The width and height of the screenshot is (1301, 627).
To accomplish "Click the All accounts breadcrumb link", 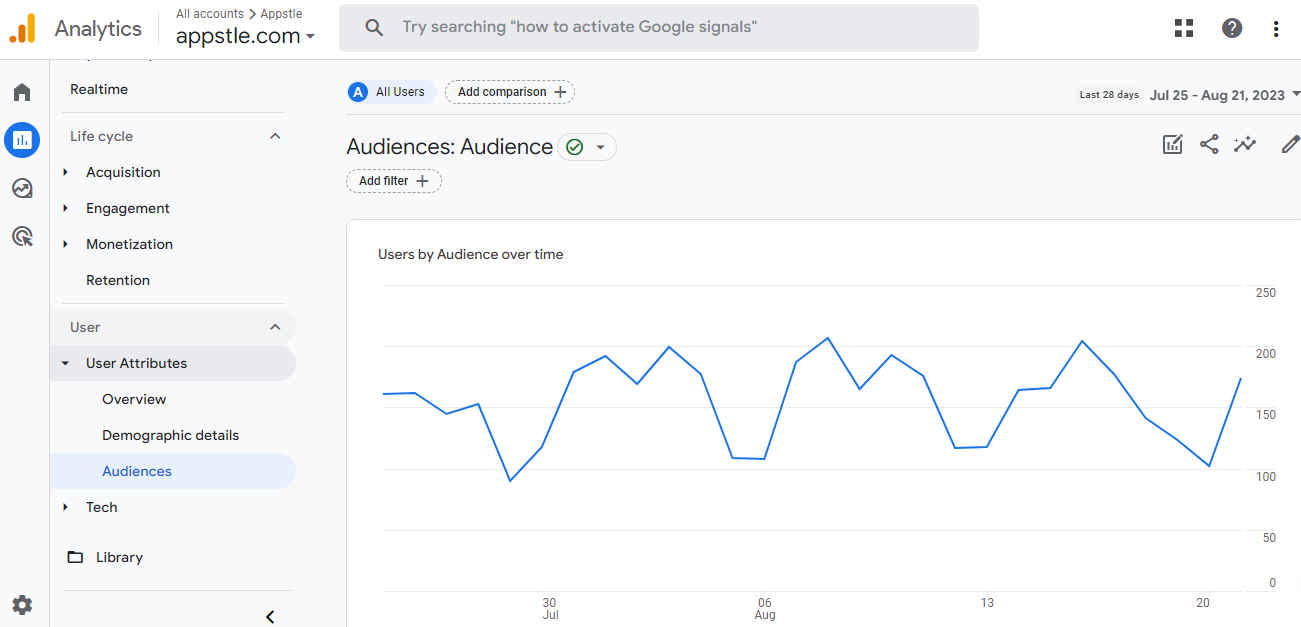I will 210,14.
